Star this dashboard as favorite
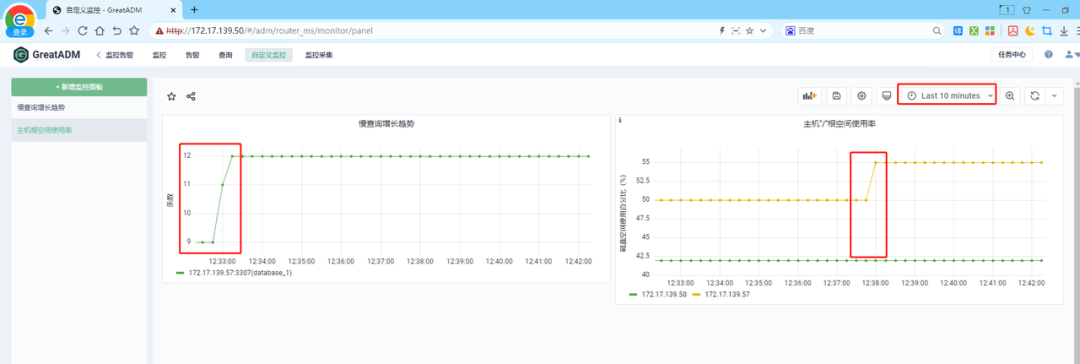 tap(172, 97)
